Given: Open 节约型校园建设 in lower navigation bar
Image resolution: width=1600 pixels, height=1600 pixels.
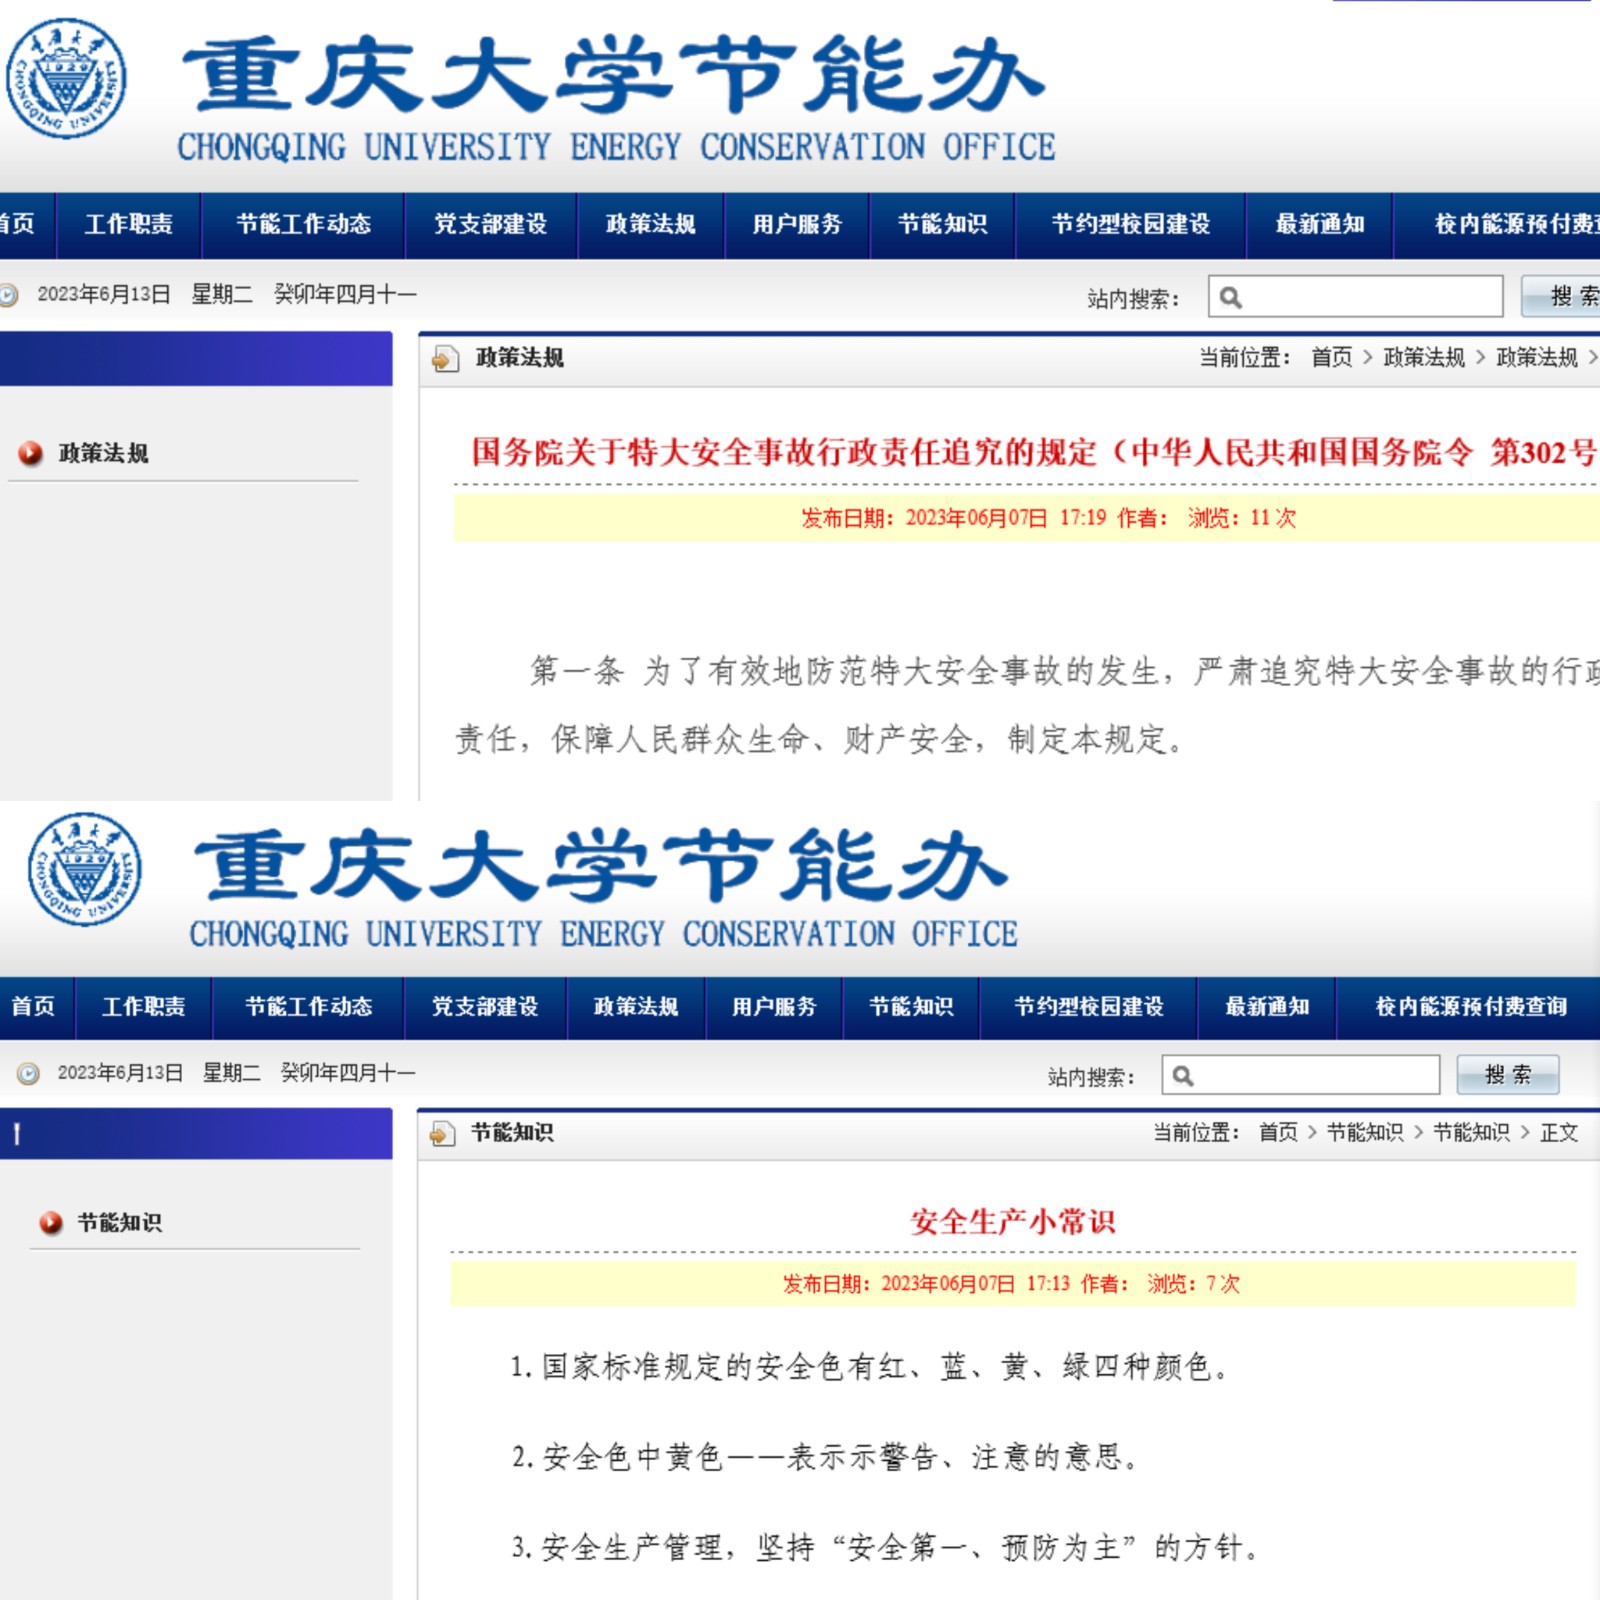Looking at the screenshot, I should click(x=1089, y=1006).
